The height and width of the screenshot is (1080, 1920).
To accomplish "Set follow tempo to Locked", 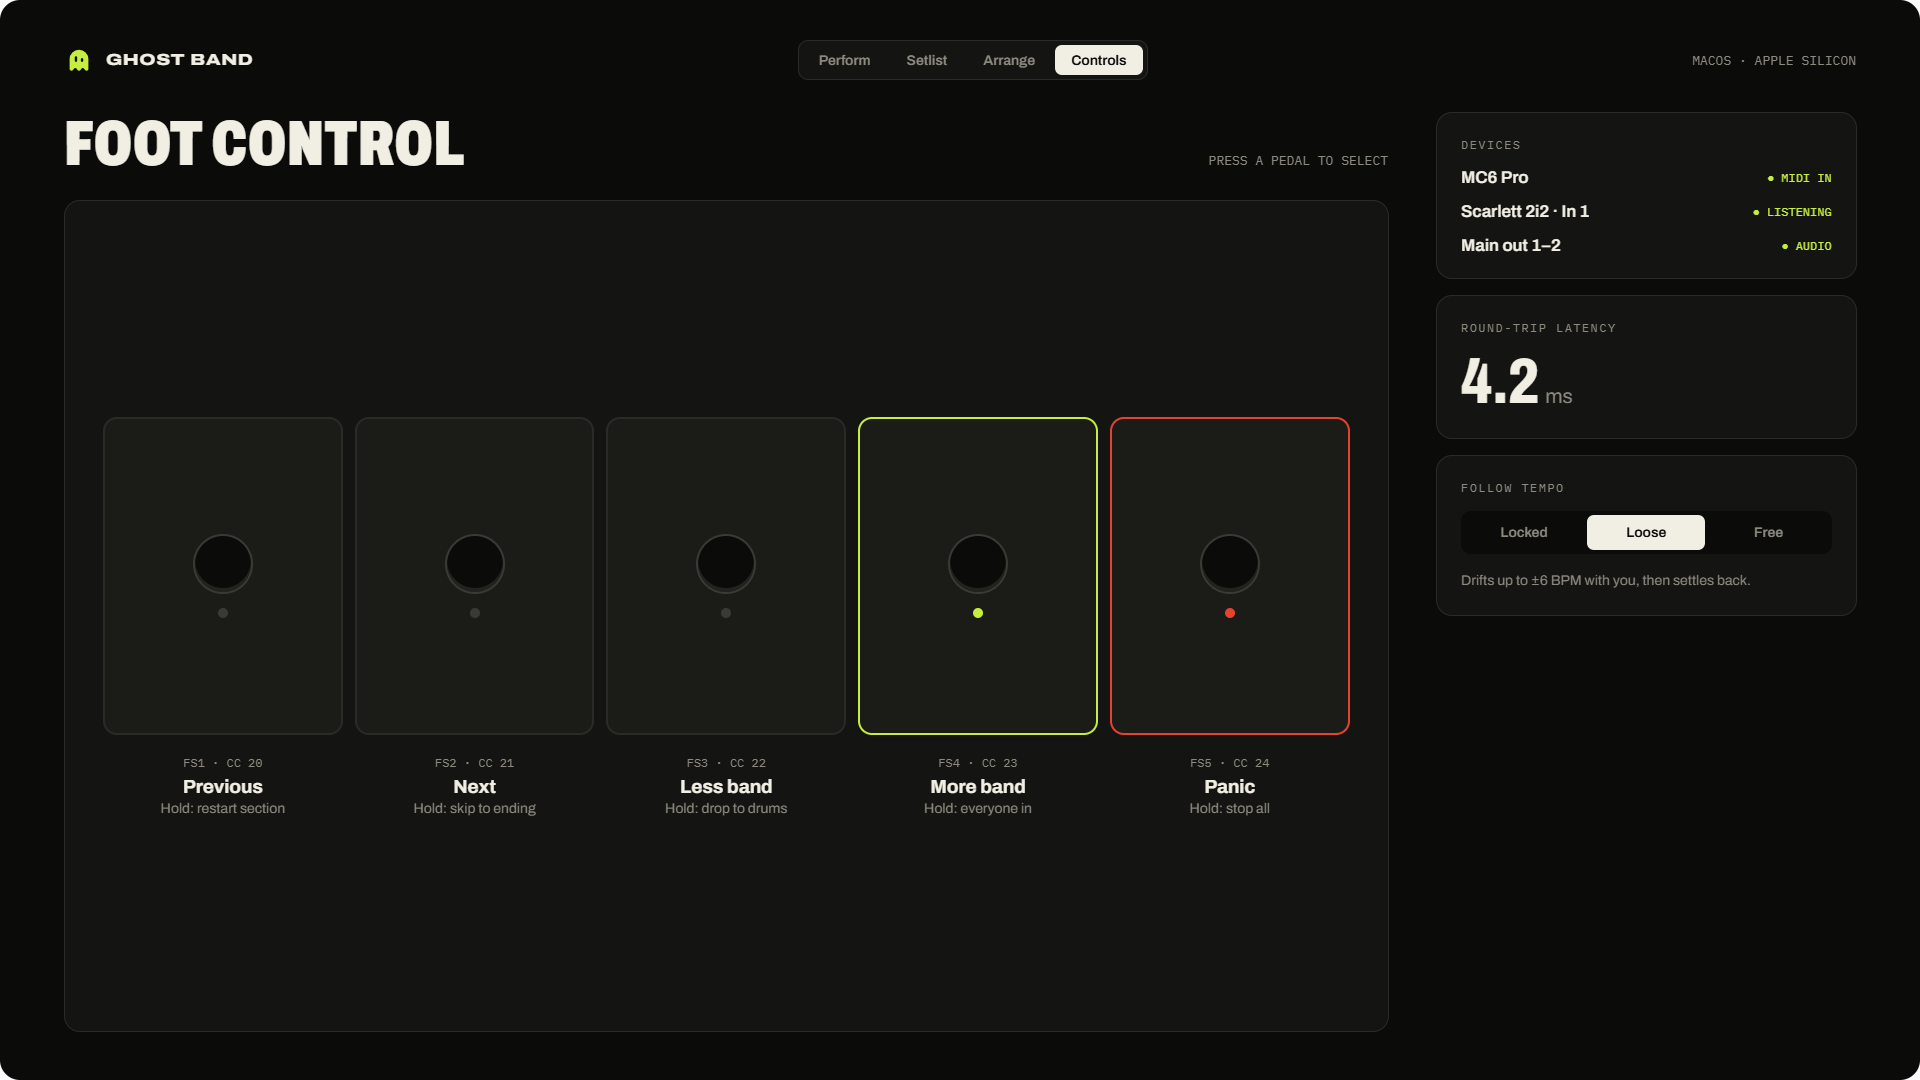I will [1523, 532].
